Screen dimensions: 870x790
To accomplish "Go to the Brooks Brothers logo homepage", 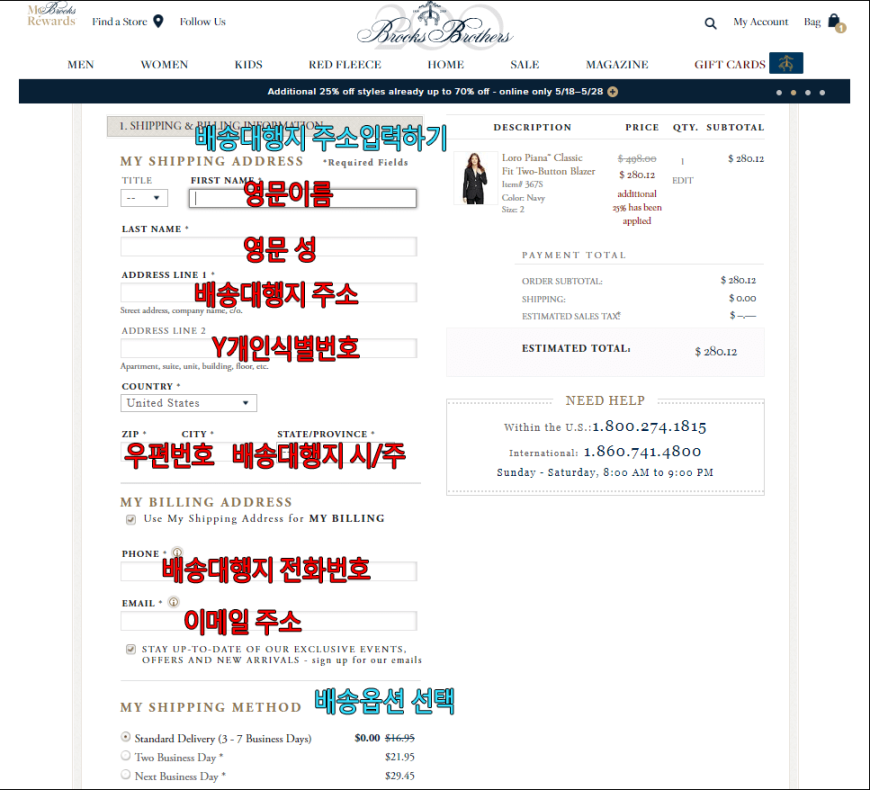I will coord(434,27).
